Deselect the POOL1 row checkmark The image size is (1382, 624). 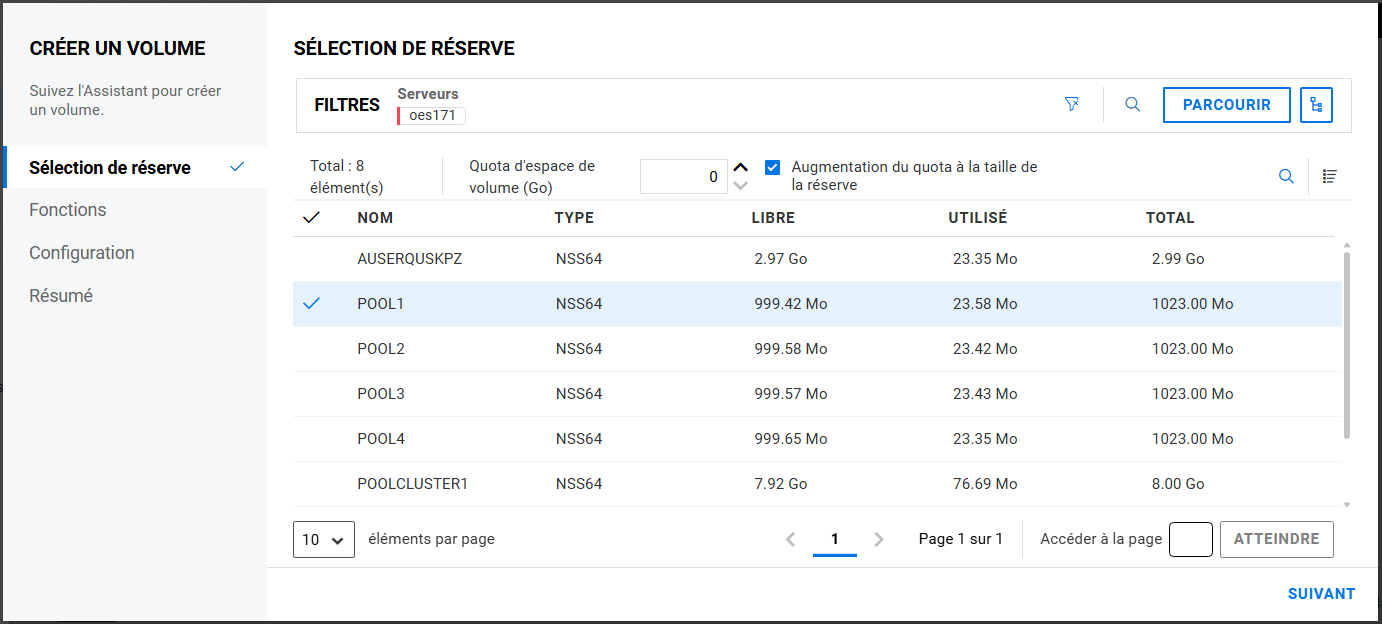[x=311, y=304]
